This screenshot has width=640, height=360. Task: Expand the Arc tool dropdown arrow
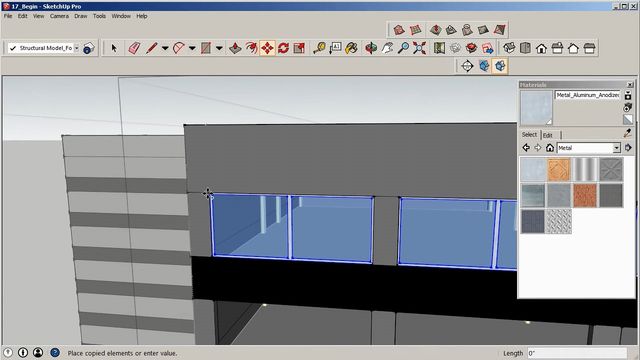[192, 48]
